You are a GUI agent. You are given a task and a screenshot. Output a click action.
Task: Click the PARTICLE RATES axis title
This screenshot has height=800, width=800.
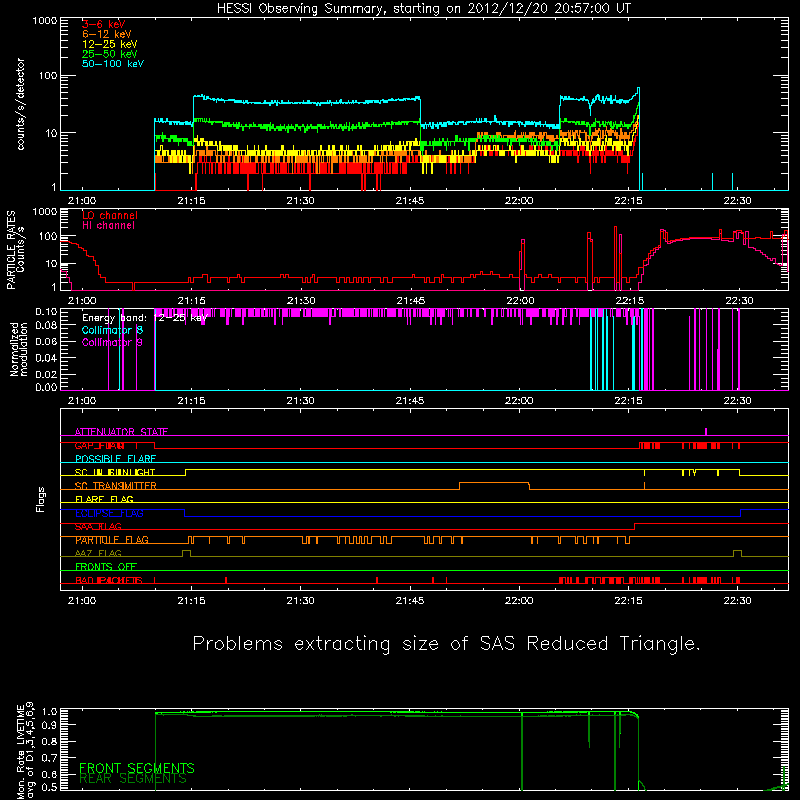tap(11, 250)
